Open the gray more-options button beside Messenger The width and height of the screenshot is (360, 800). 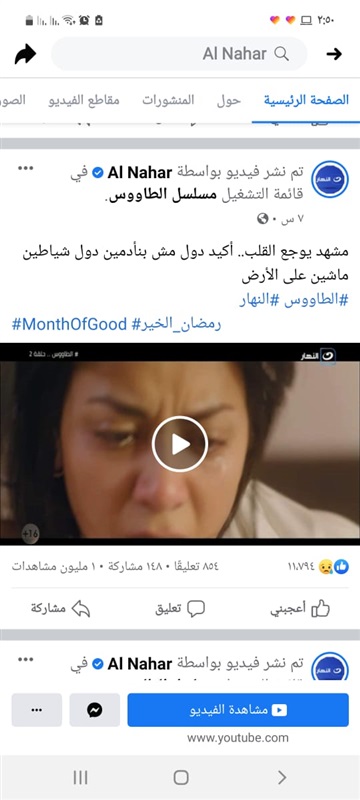(x=37, y=710)
